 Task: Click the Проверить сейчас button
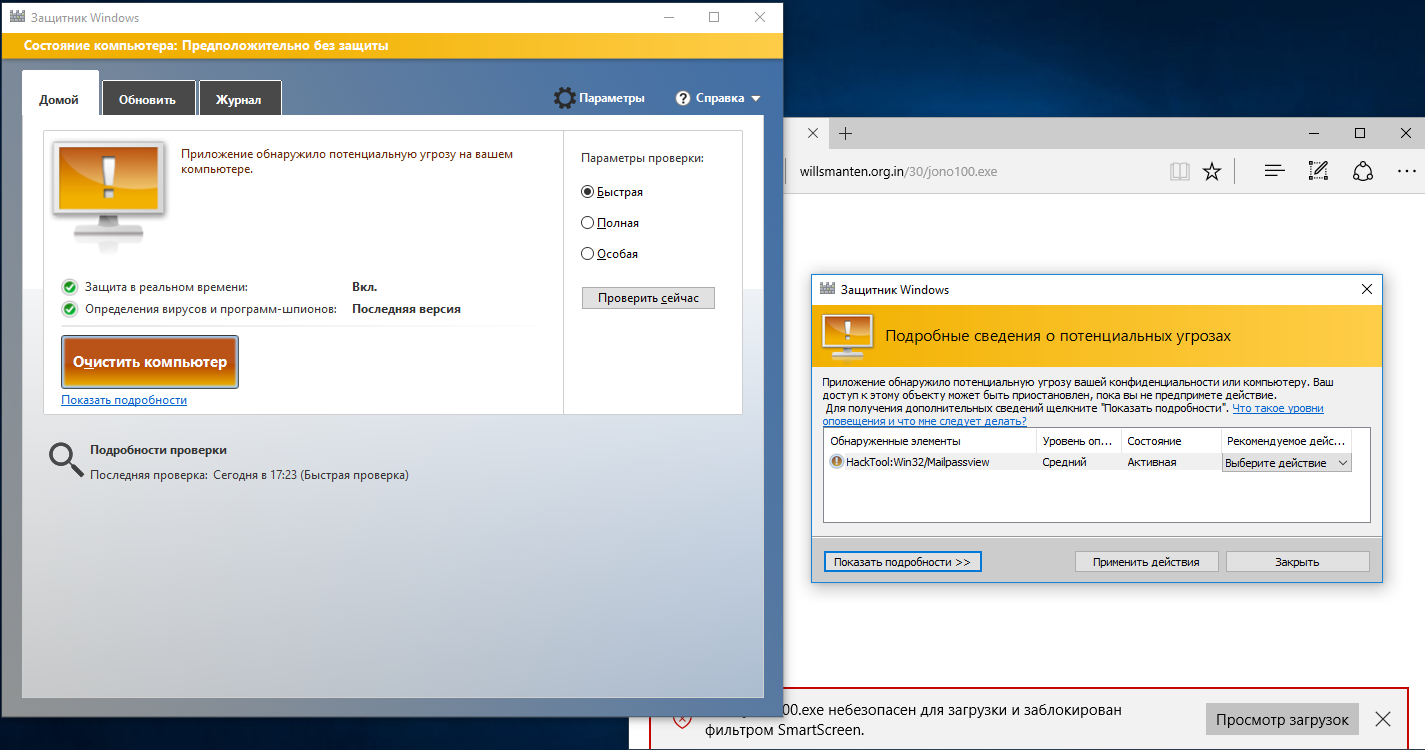pos(648,298)
